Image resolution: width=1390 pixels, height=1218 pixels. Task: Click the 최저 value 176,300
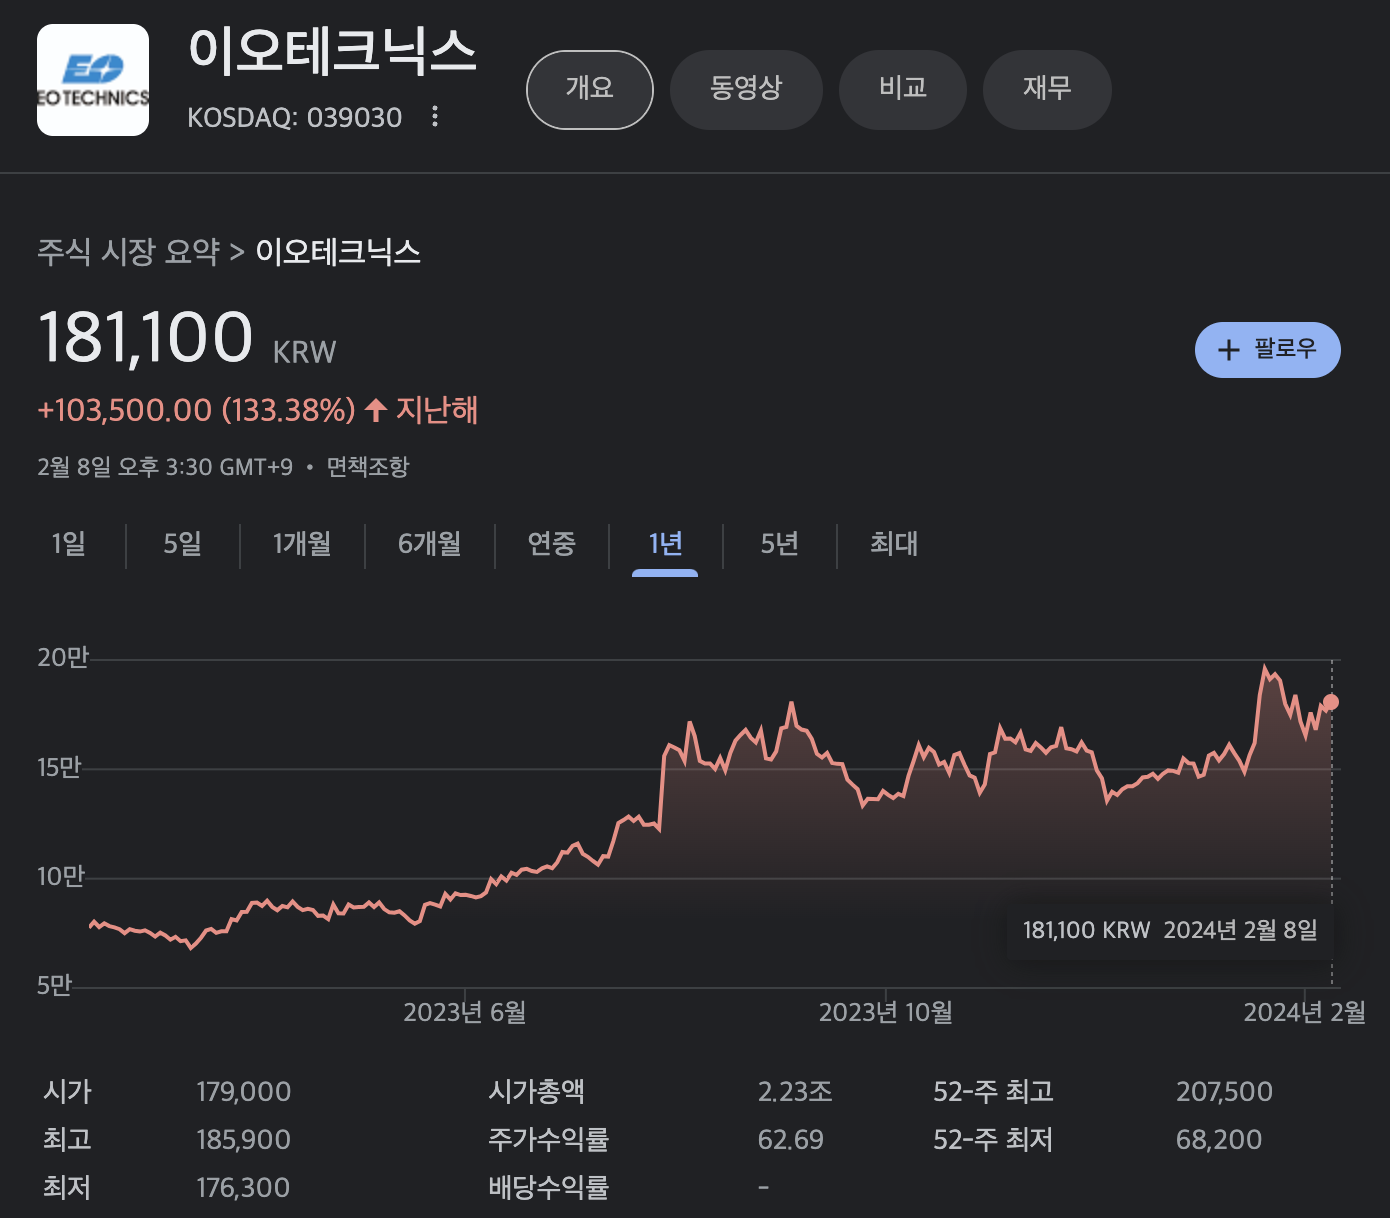tap(244, 1188)
